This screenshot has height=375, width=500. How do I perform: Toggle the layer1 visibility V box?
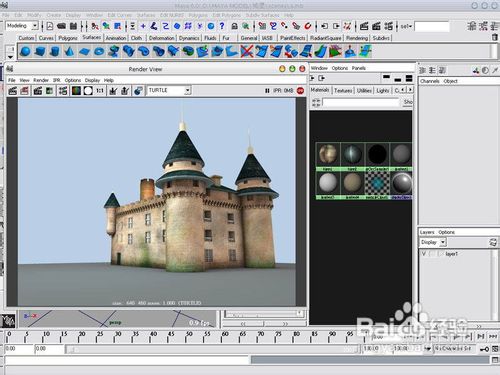pos(424,254)
